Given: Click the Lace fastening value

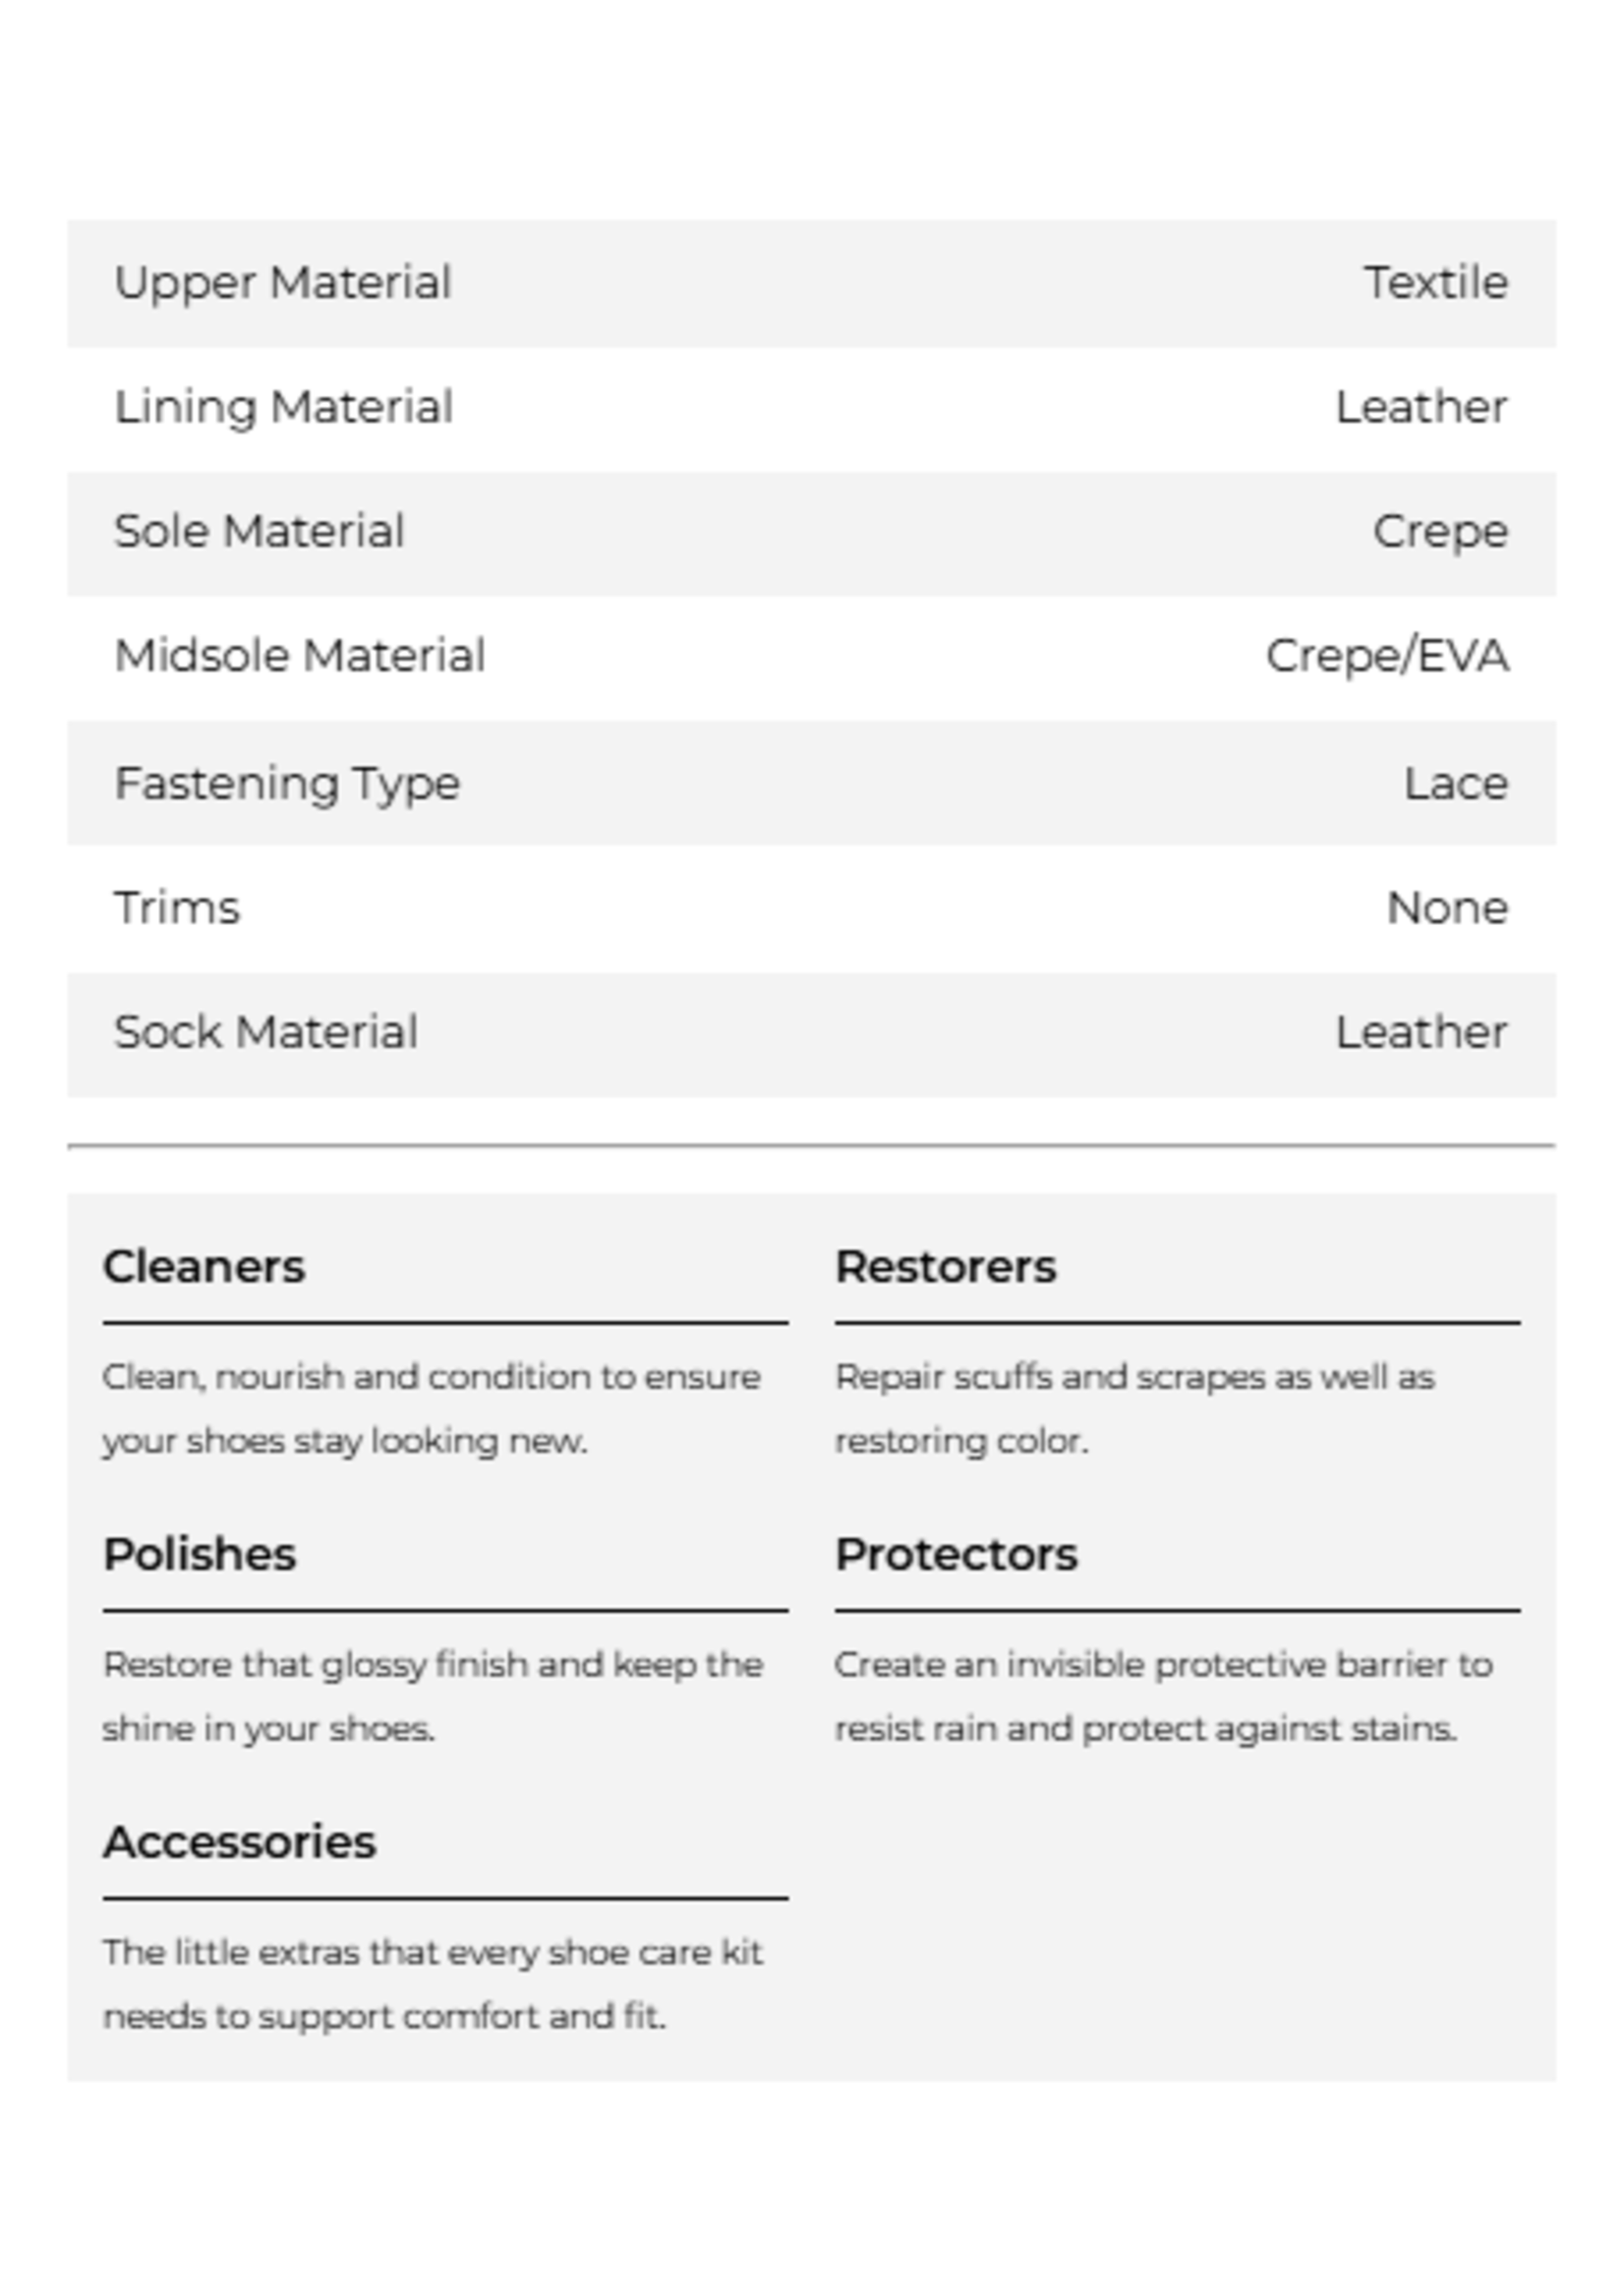Looking at the screenshot, I should tap(1455, 783).
